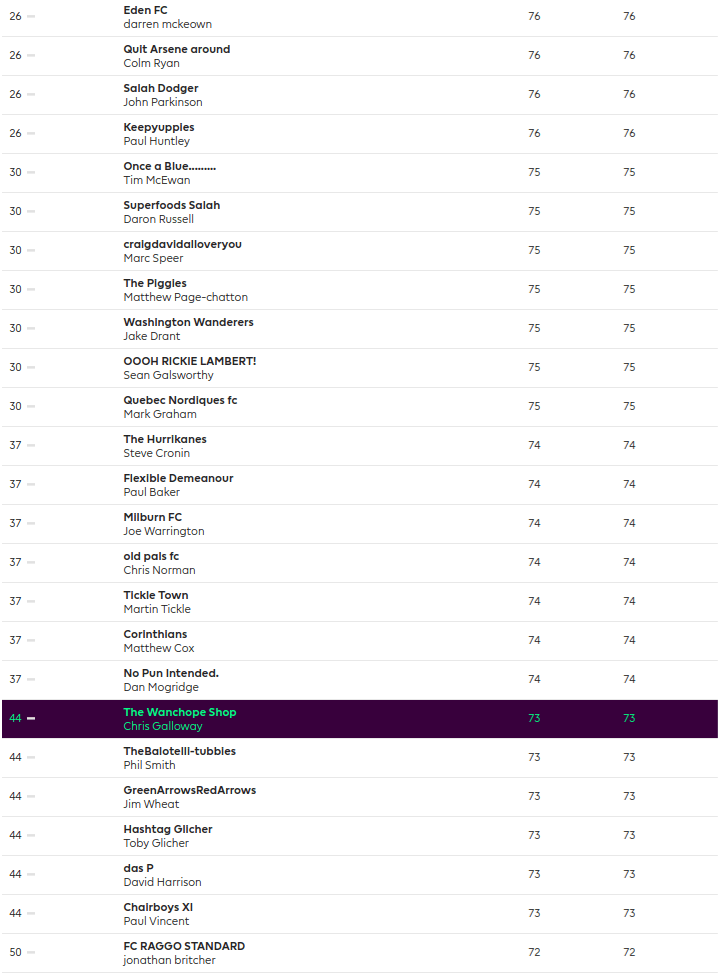The height and width of the screenshot is (975, 719).
Task: Click rank movement indicator beside Eden FC
Action: click(x=31, y=17)
